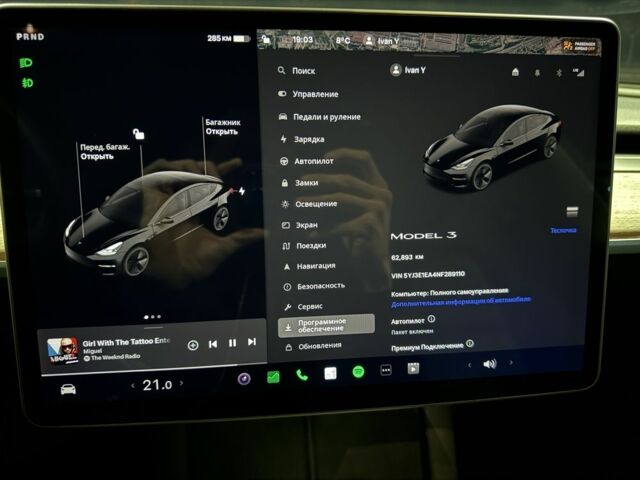Open Экран display settings
This screenshot has height=480, width=640.
300,225
